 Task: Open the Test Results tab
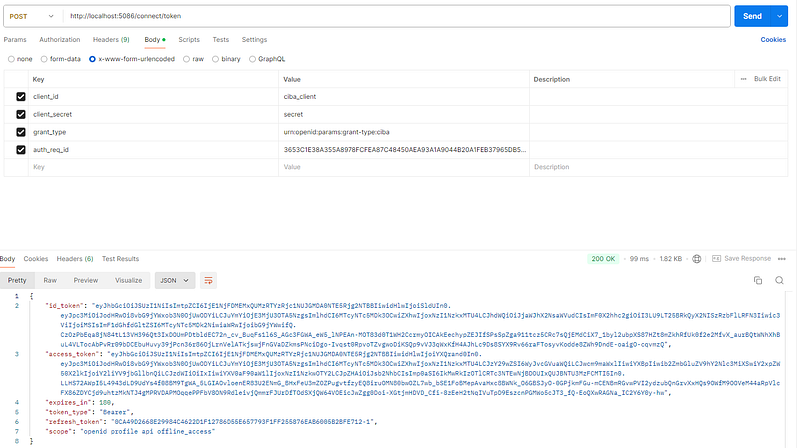point(120,259)
